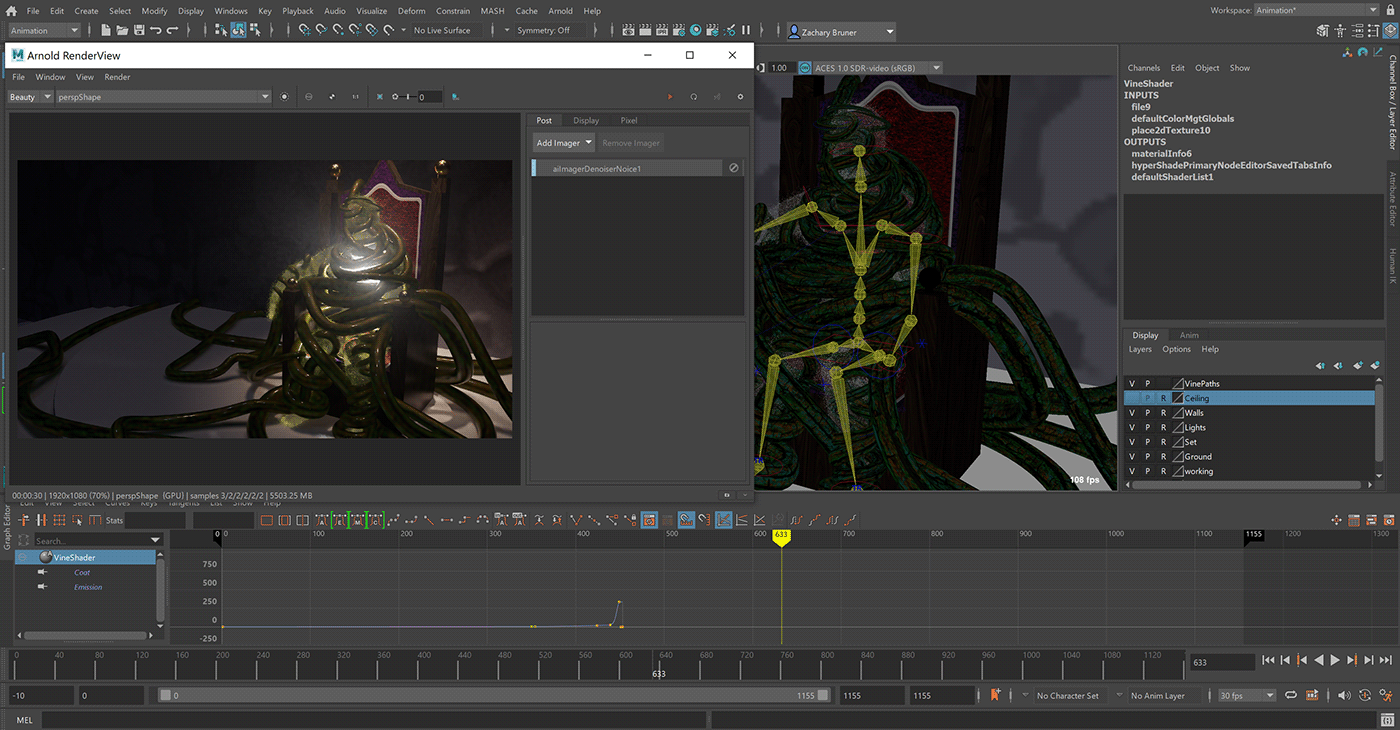
Task: Toggle looping playback icon
Action: pos(1291,695)
